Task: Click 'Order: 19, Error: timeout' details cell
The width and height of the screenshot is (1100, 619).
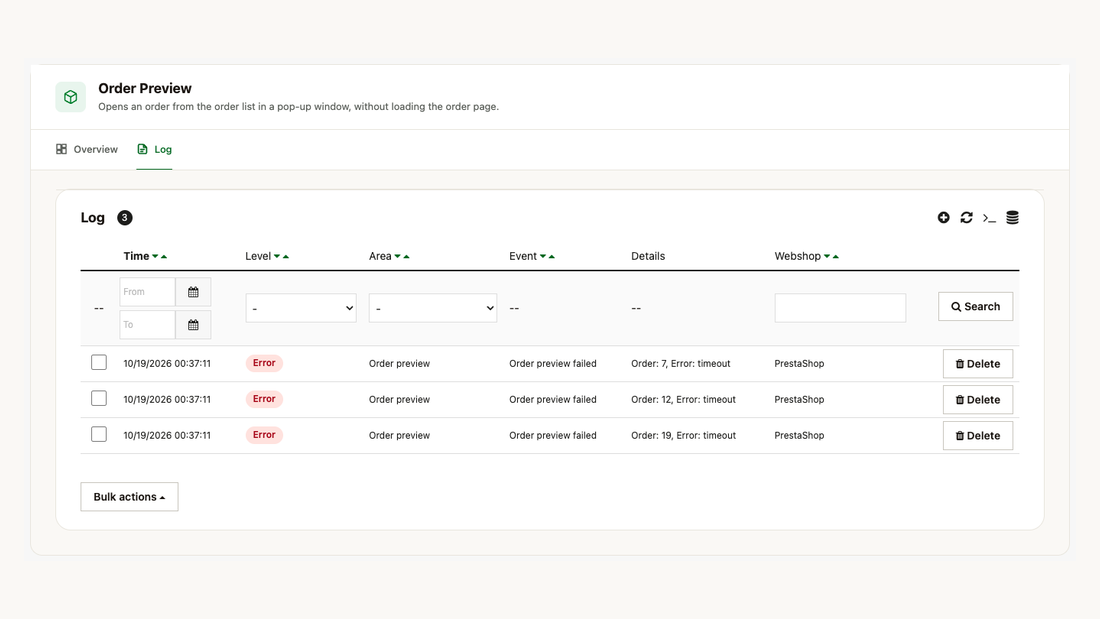Action: pyautogui.click(x=683, y=435)
